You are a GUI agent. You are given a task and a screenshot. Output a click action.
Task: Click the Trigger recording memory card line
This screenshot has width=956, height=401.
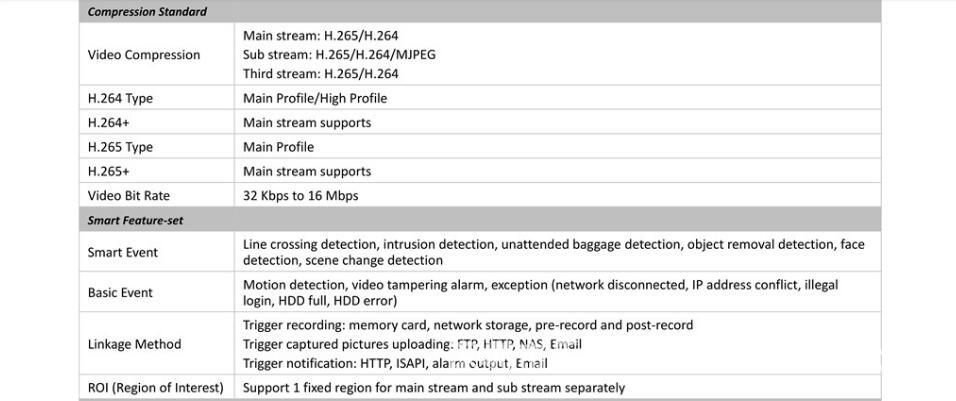coord(467,325)
